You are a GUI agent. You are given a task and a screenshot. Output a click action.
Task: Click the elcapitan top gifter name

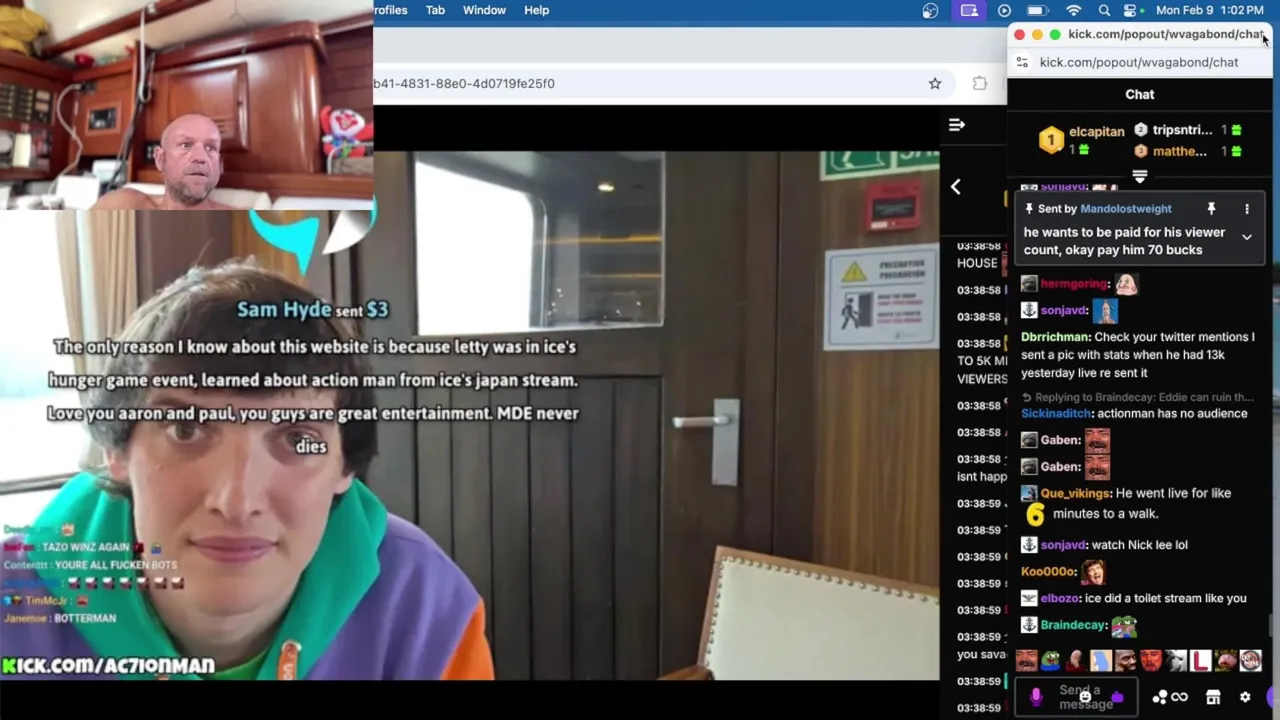coord(1096,131)
